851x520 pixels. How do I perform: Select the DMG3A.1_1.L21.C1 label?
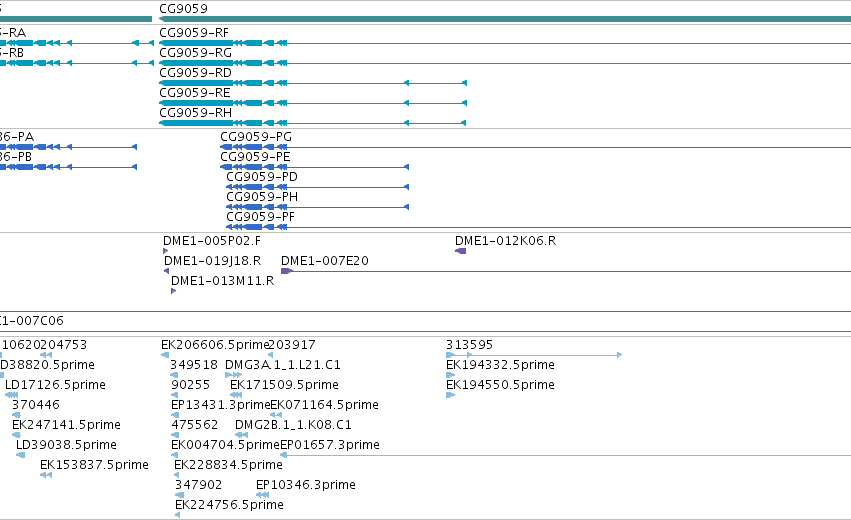pos(283,365)
